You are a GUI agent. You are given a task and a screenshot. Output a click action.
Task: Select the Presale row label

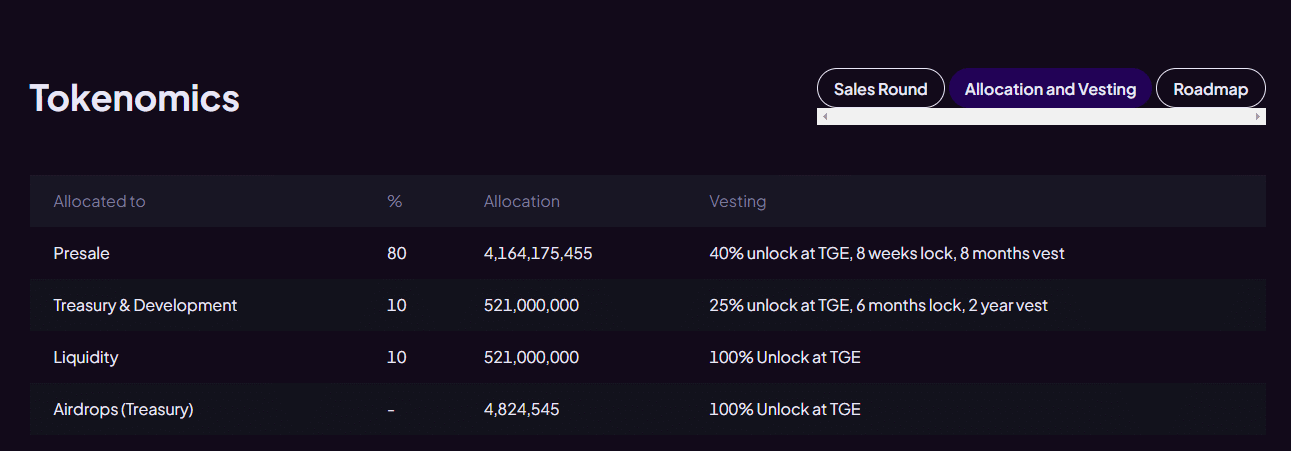[x=81, y=254]
